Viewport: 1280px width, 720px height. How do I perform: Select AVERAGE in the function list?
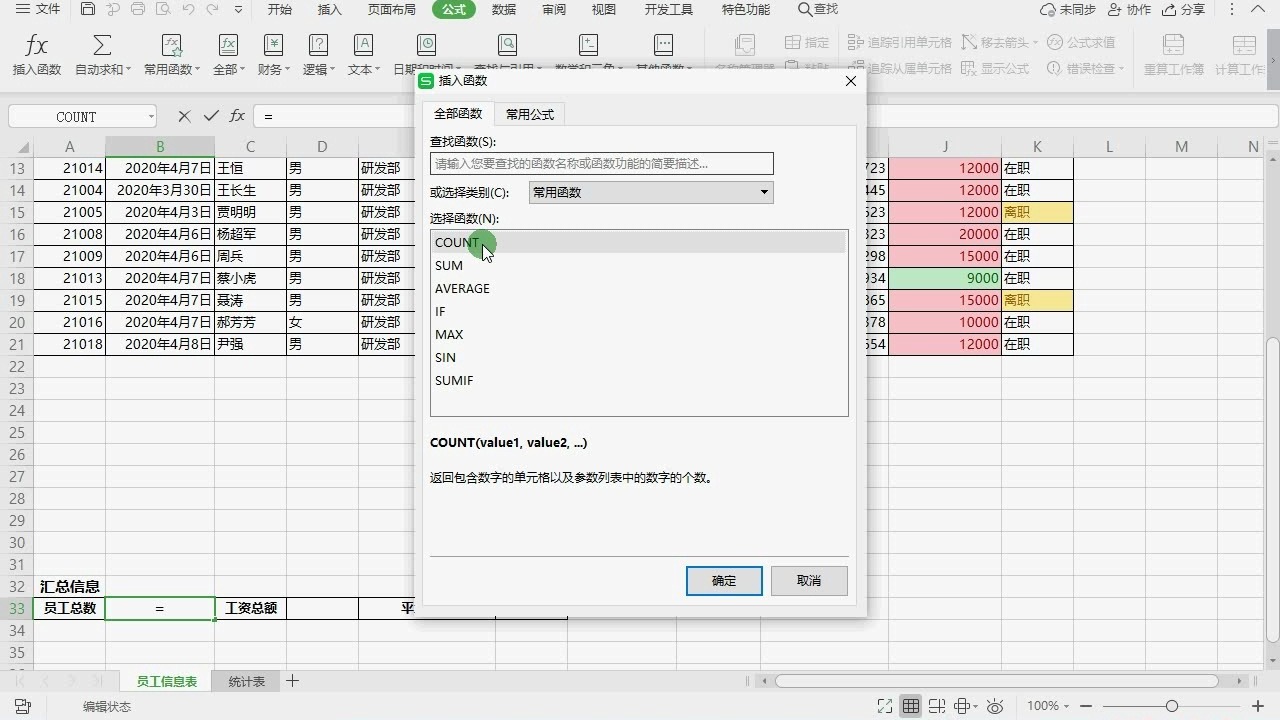[x=462, y=288]
